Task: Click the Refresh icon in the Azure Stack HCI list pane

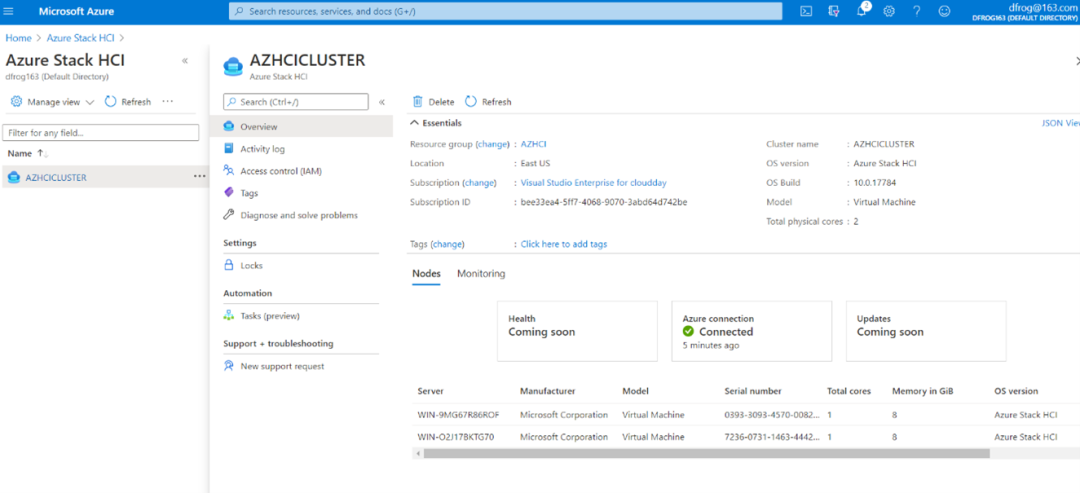Action: (110, 101)
